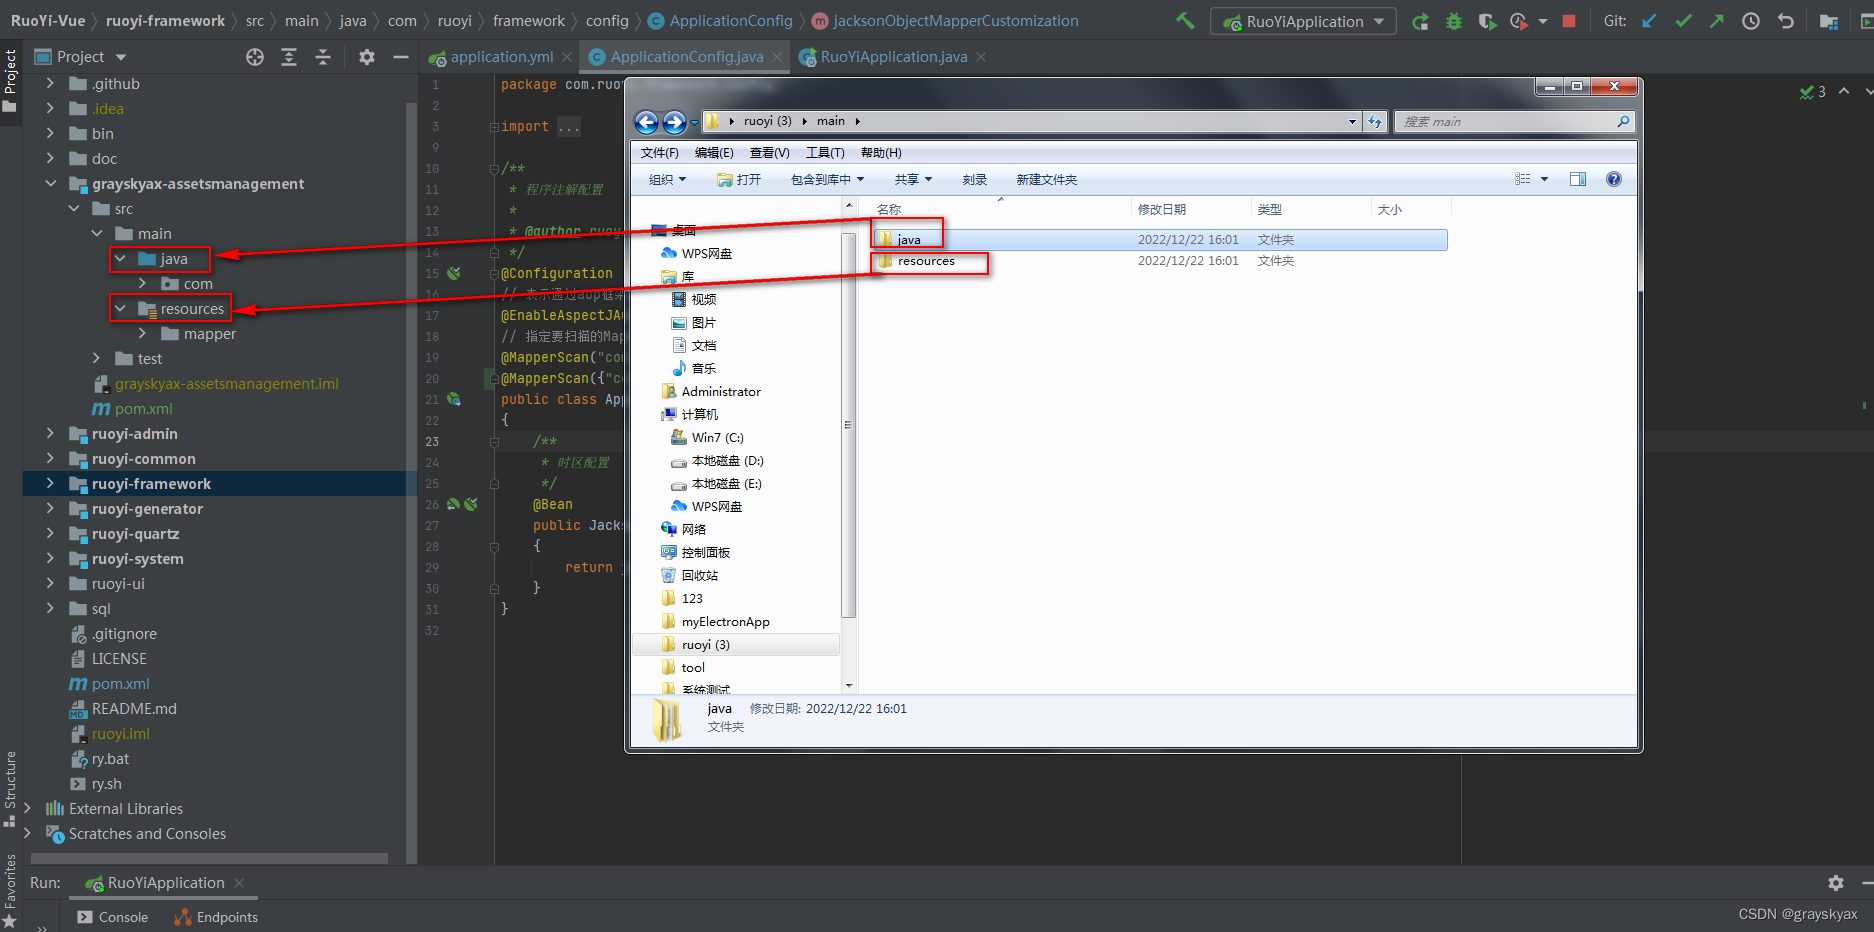Image resolution: width=1874 pixels, height=932 pixels.
Task: Switch to application.yml tab
Action: pyautogui.click(x=501, y=57)
